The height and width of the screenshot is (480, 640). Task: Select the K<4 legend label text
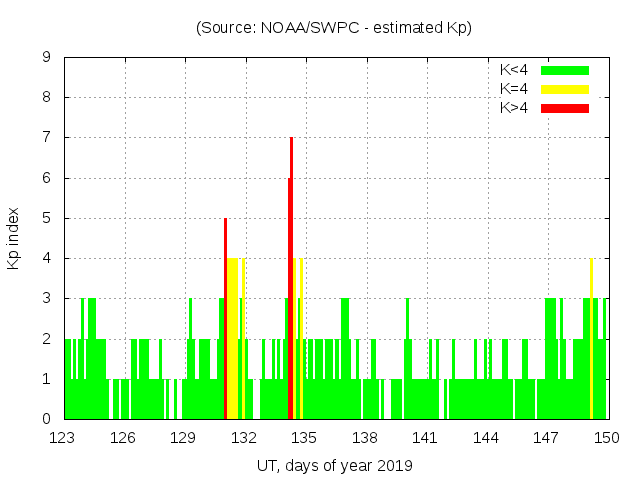point(516,70)
